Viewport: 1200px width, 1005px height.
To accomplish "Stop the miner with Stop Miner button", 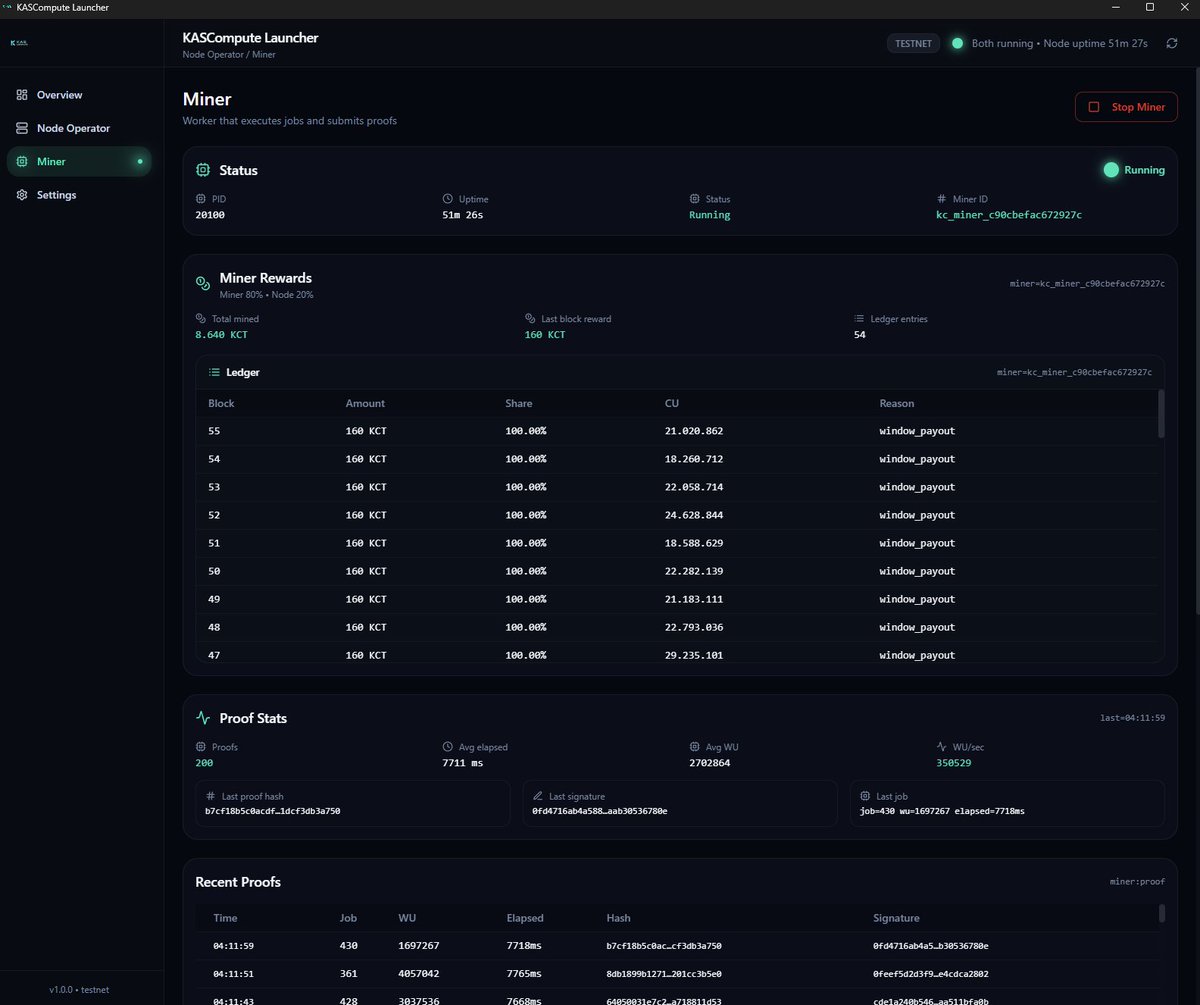I will coord(1126,107).
